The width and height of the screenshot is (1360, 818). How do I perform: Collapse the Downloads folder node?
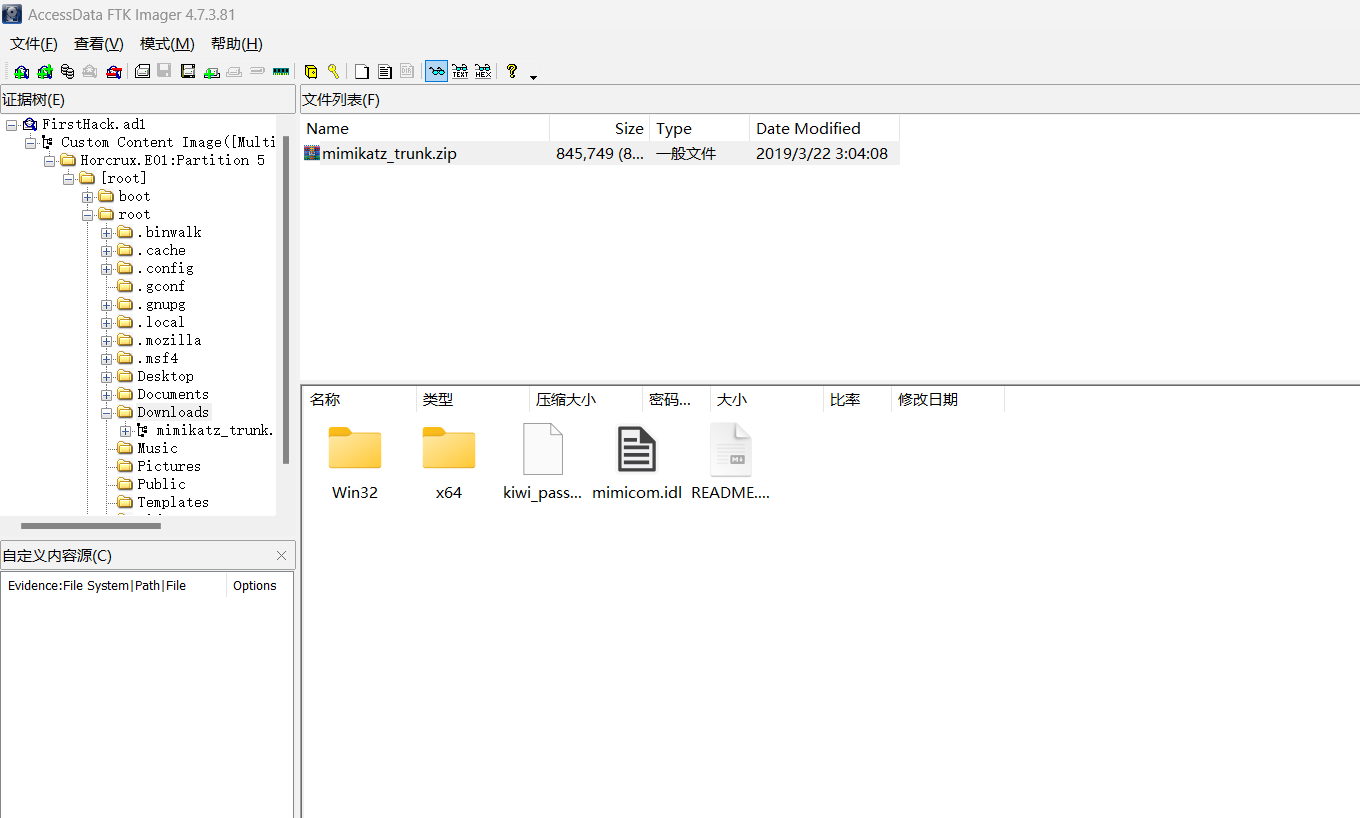[106, 413]
